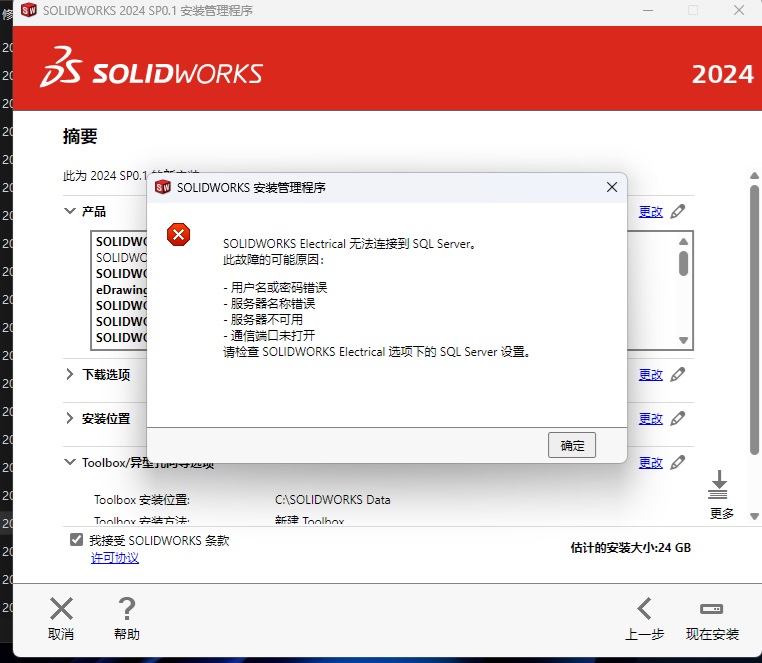Click the product list scrollbar thumb
Viewport: 762px width, 663px height.
pos(683,263)
